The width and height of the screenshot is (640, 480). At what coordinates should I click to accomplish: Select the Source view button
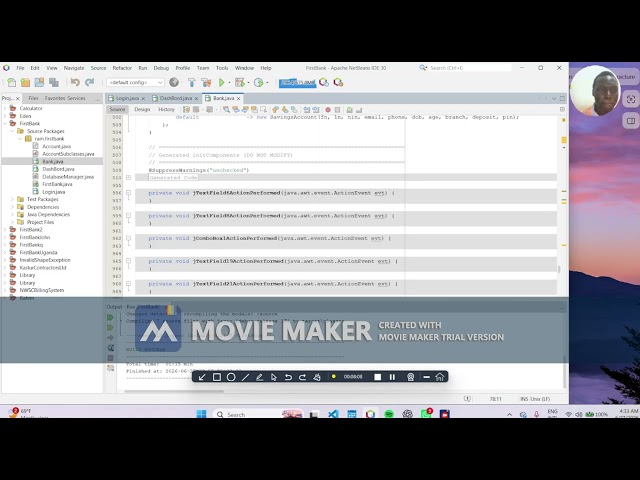[117, 109]
